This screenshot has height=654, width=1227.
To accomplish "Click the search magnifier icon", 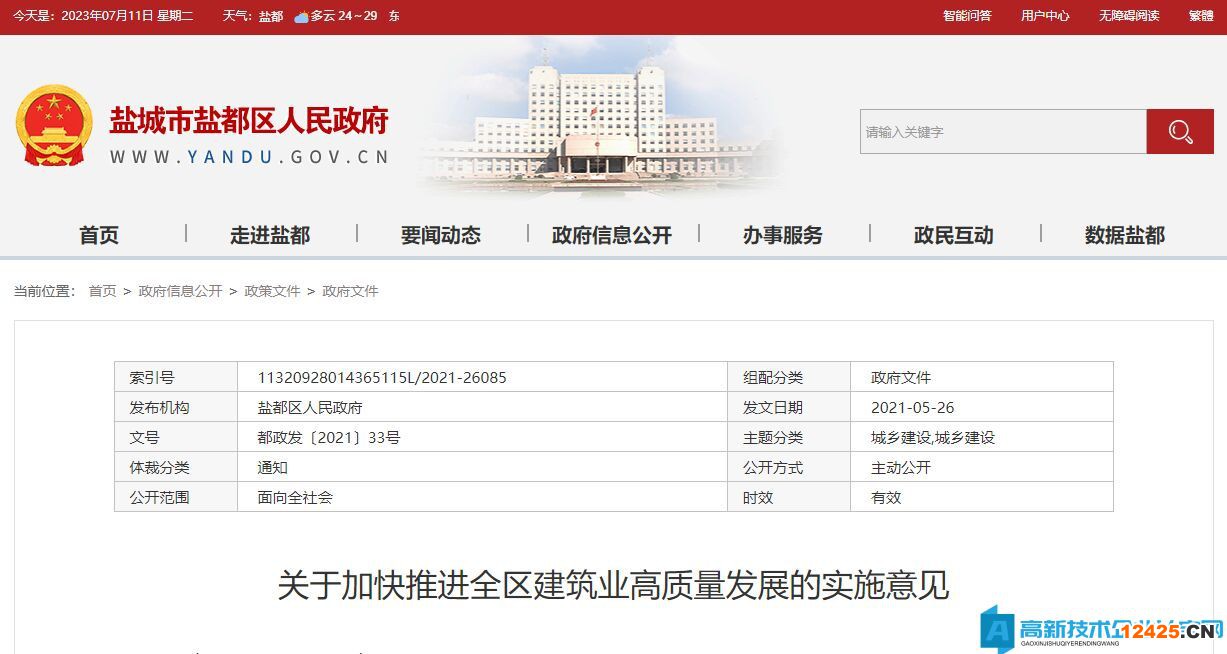I will [1180, 131].
